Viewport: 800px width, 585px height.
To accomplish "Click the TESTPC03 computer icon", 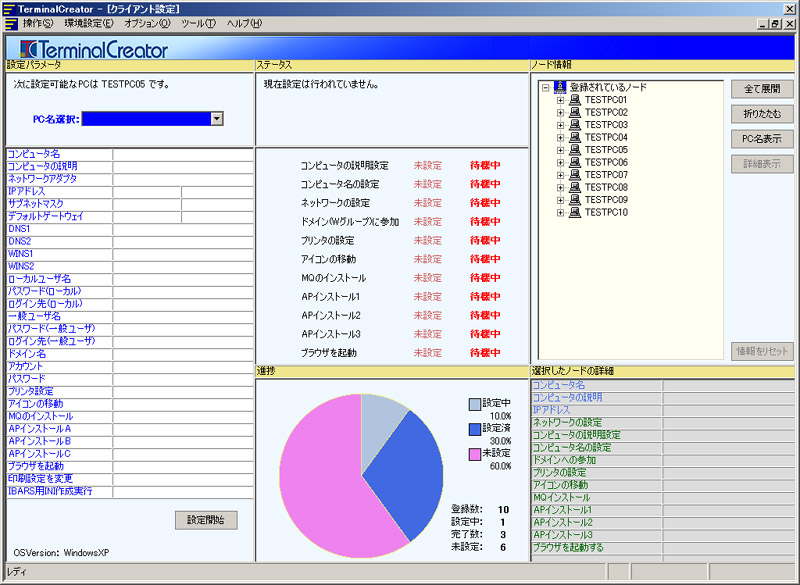I will pyautogui.click(x=575, y=125).
